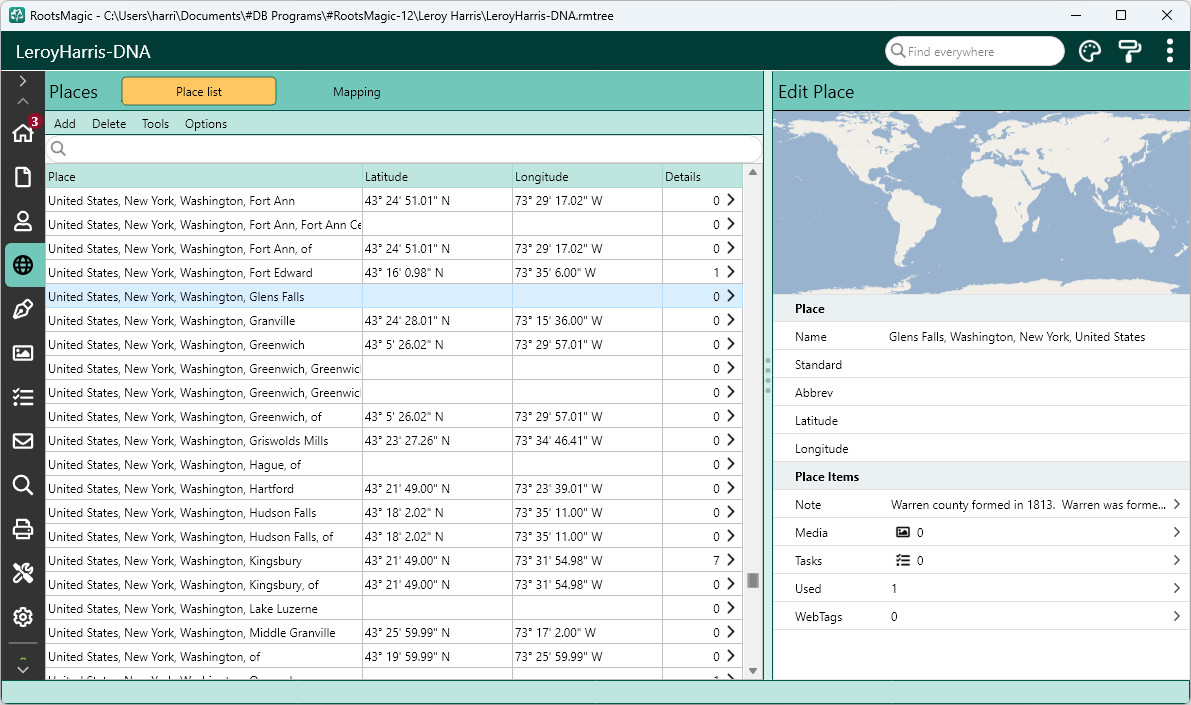Go to the People view in the sidebar

point(23,221)
